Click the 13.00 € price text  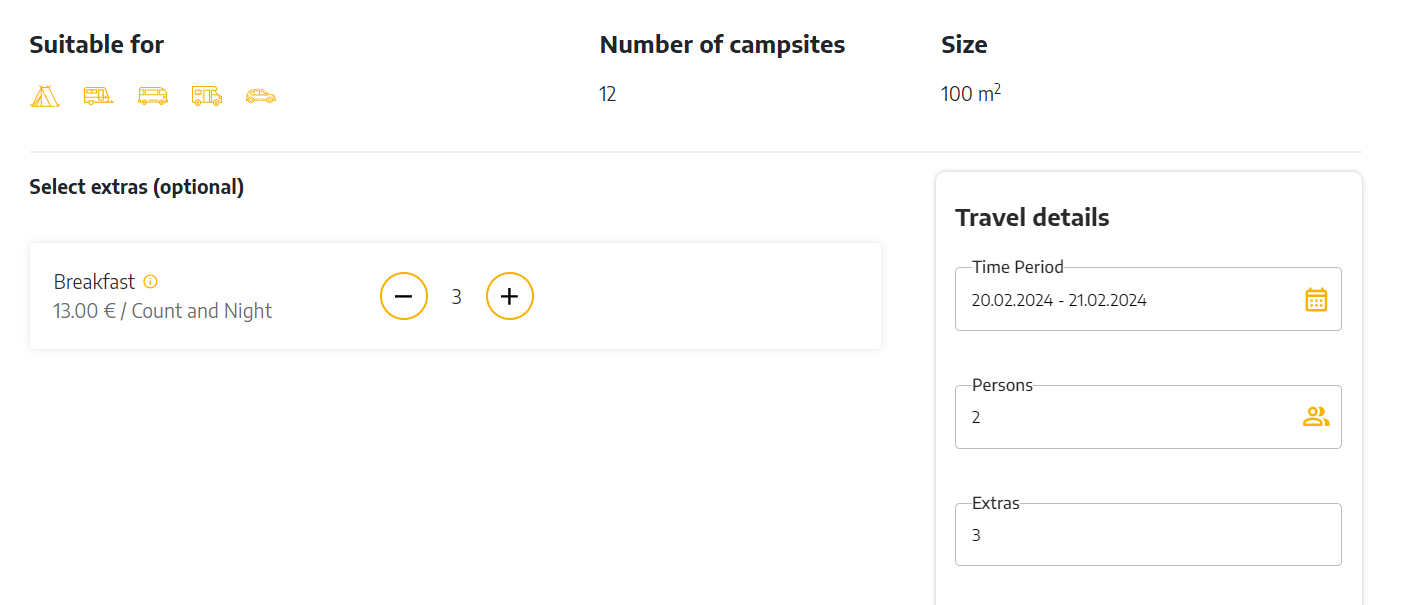click(x=86, y=311)
